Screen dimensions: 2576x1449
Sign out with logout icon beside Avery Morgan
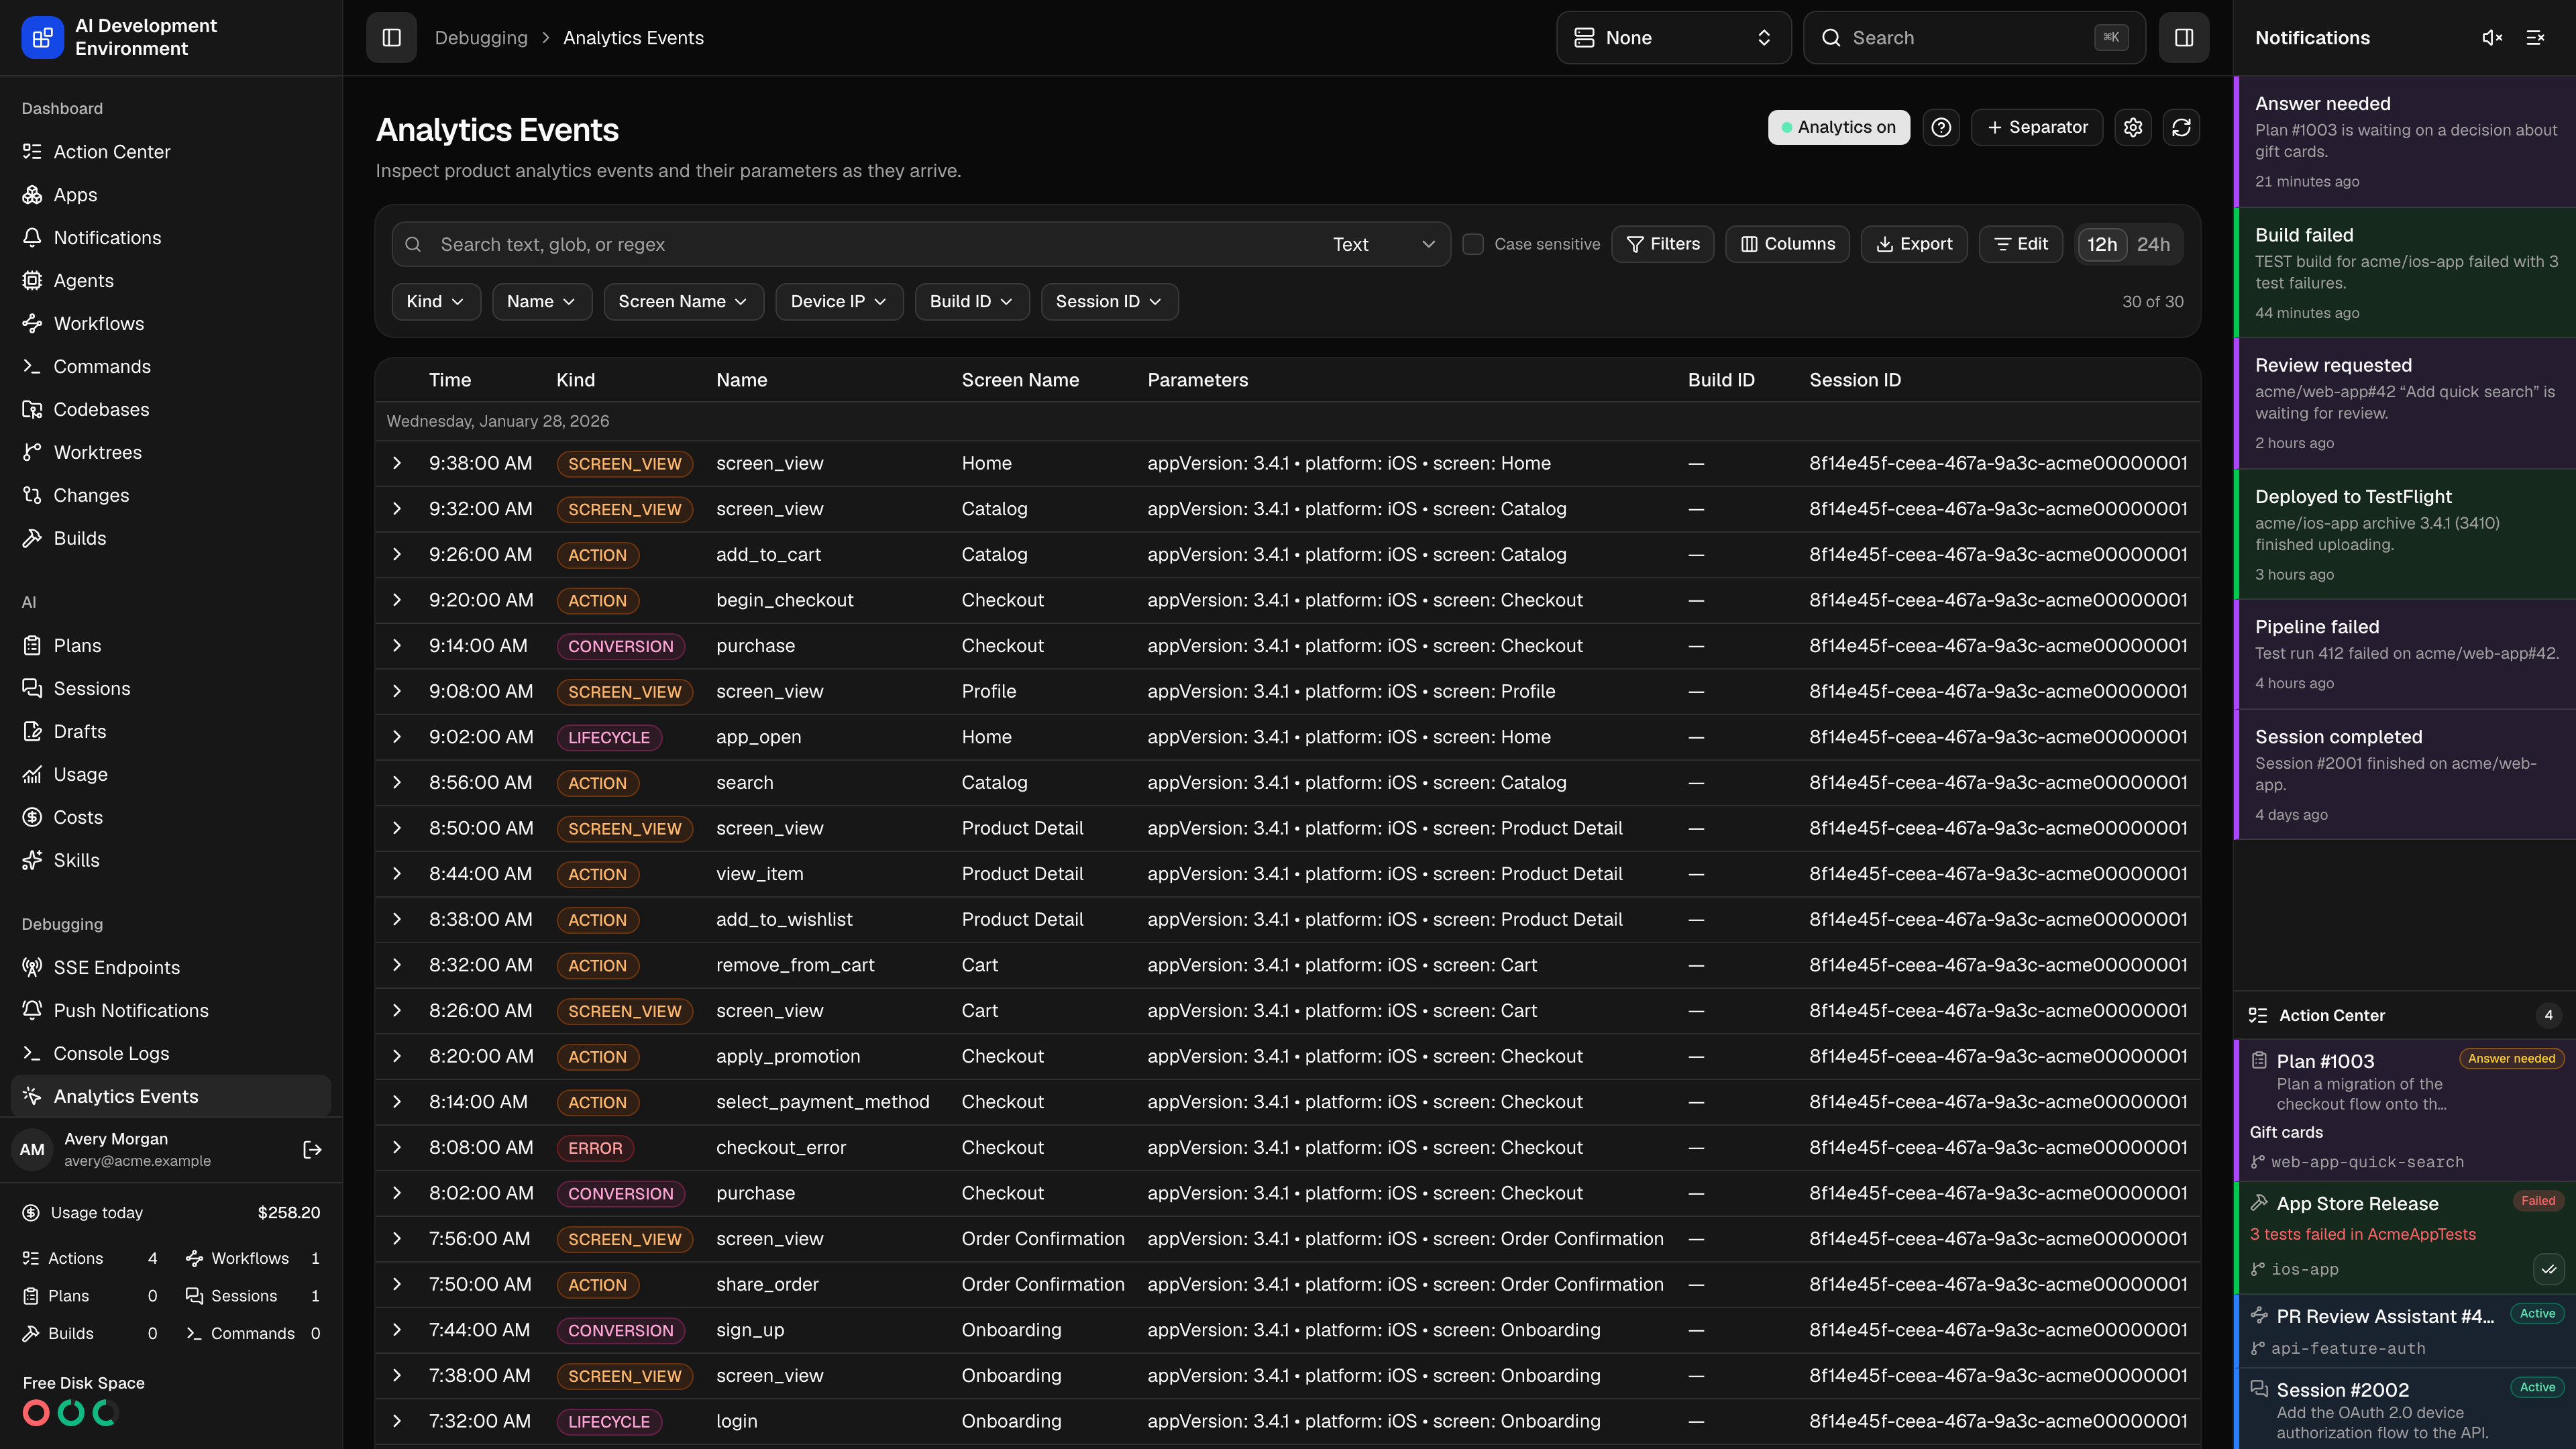tap(312, 1150)
